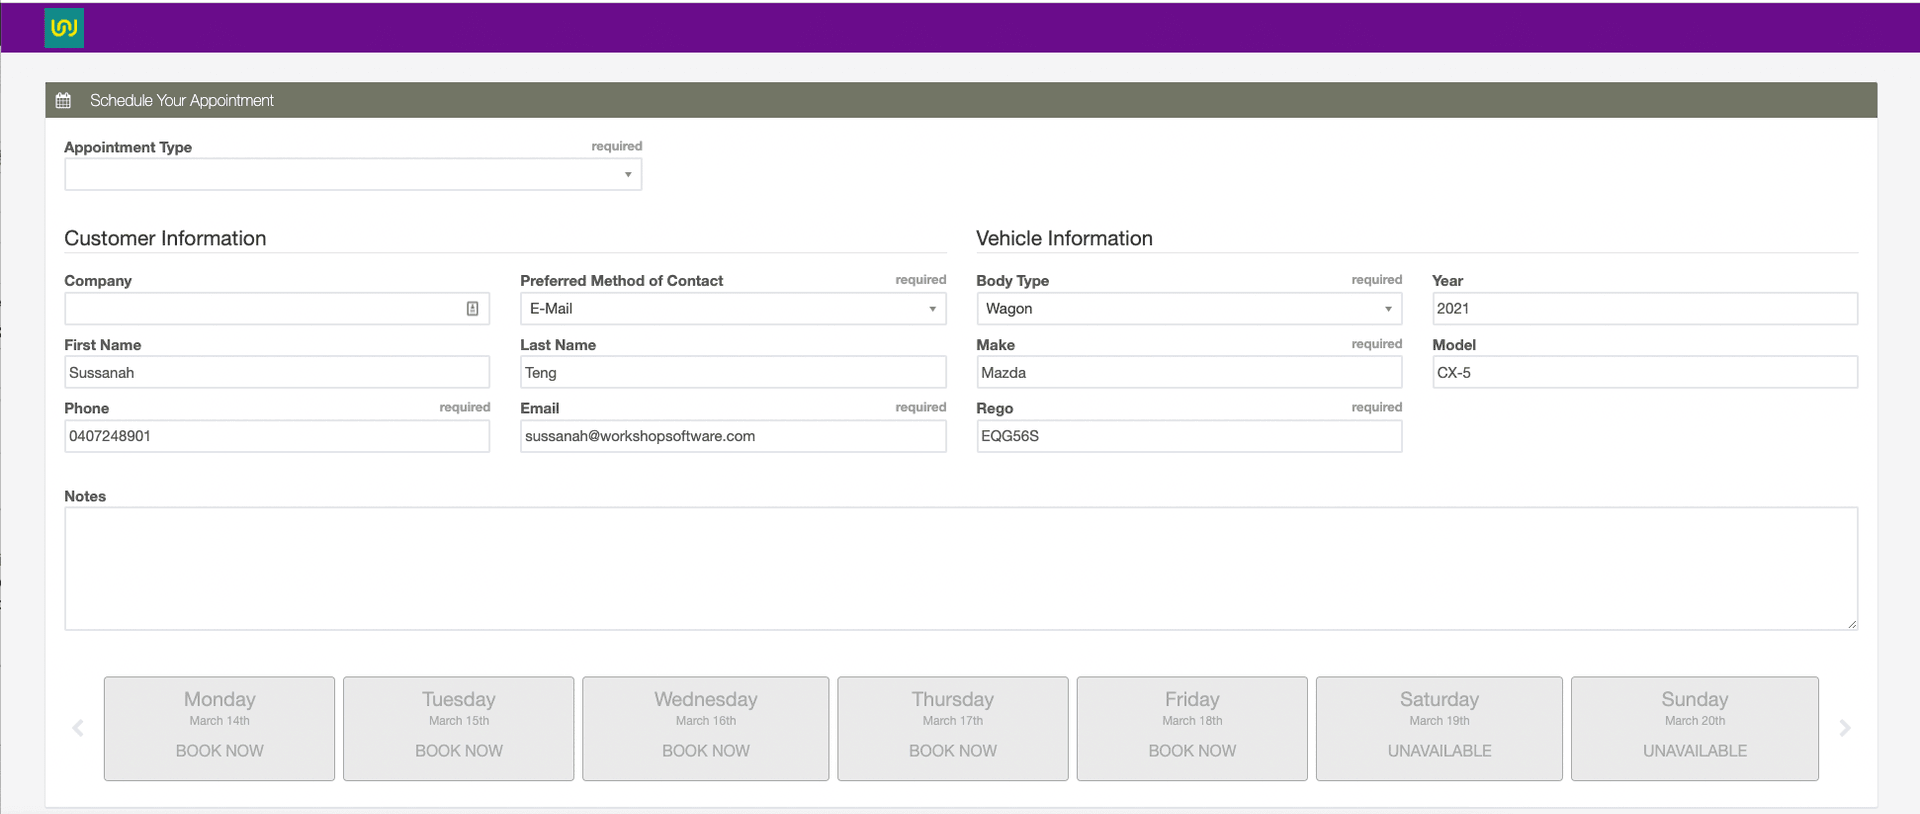Click the unavailable Saturday March 19th slot
The width and height of the screenshot is (1920, 814).
1439,729
